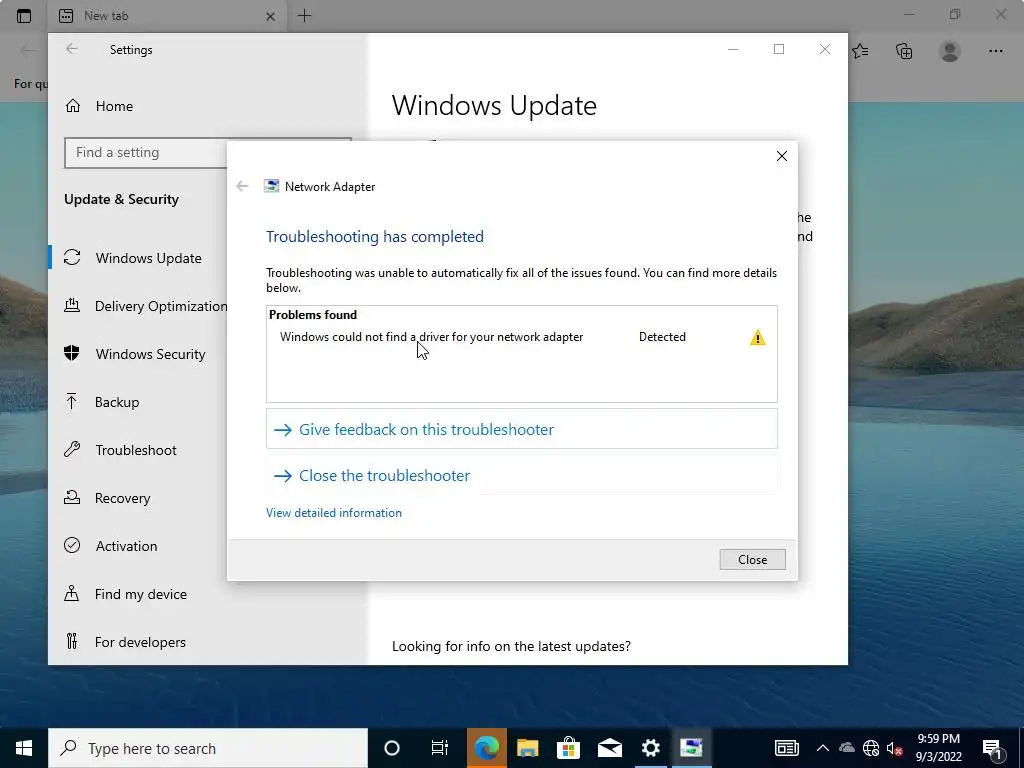The width and height of the screenshot is (1024, 768).
Task: Open Edge Collections icon
Action: (904, 51)
